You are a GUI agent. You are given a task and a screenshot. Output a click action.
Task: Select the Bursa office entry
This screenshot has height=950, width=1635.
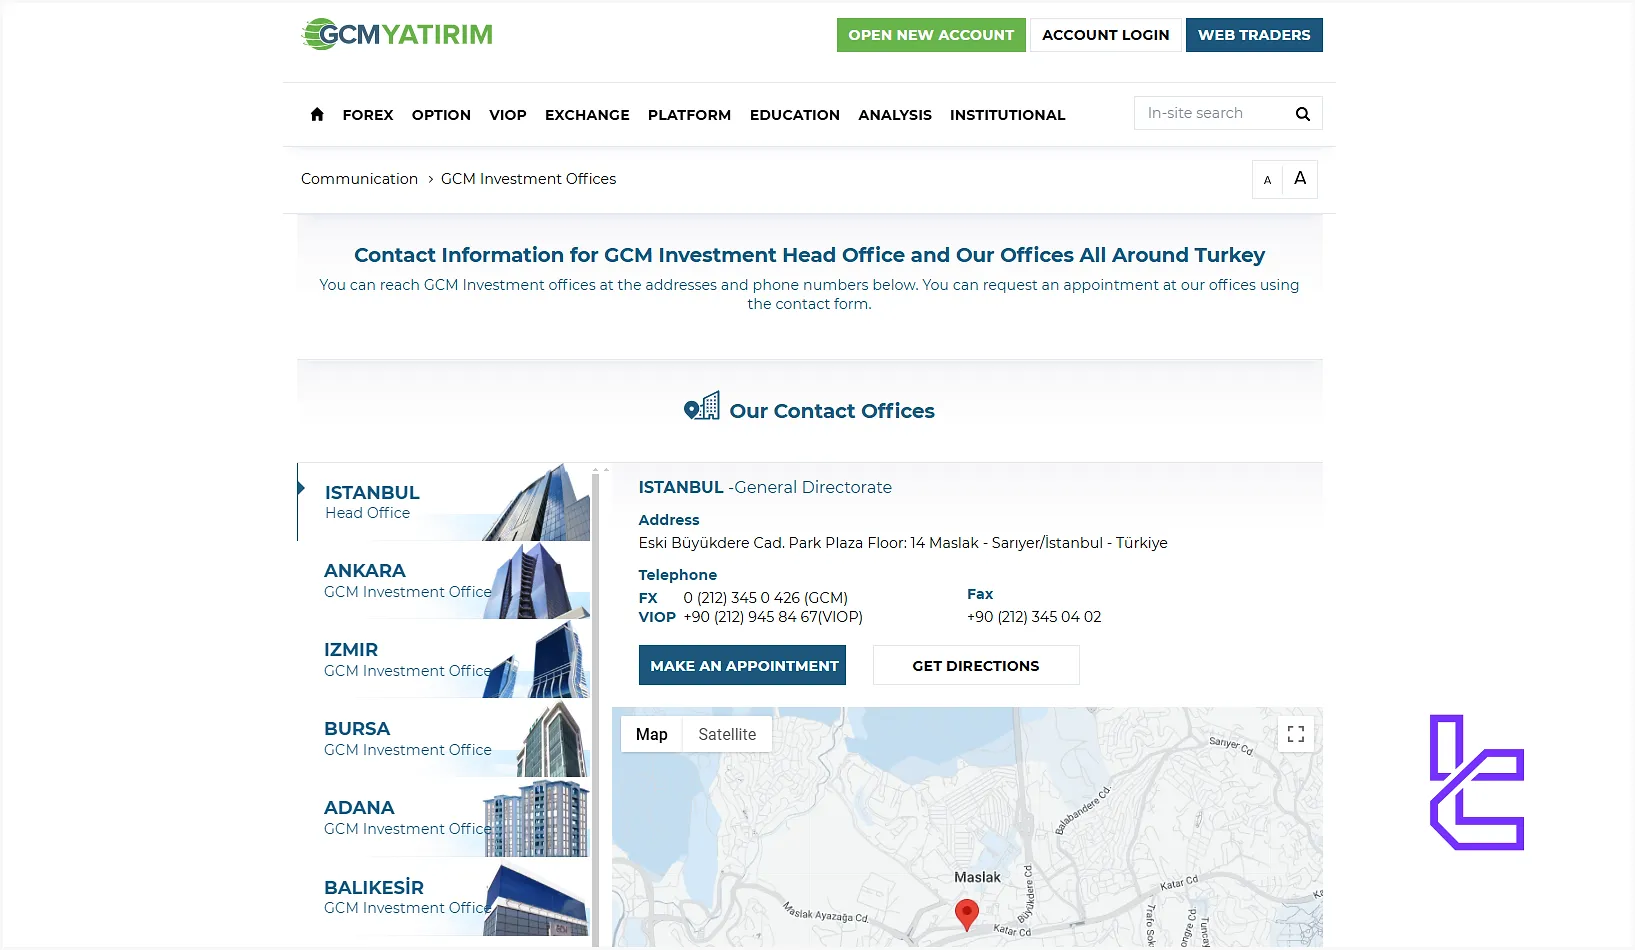444,739
